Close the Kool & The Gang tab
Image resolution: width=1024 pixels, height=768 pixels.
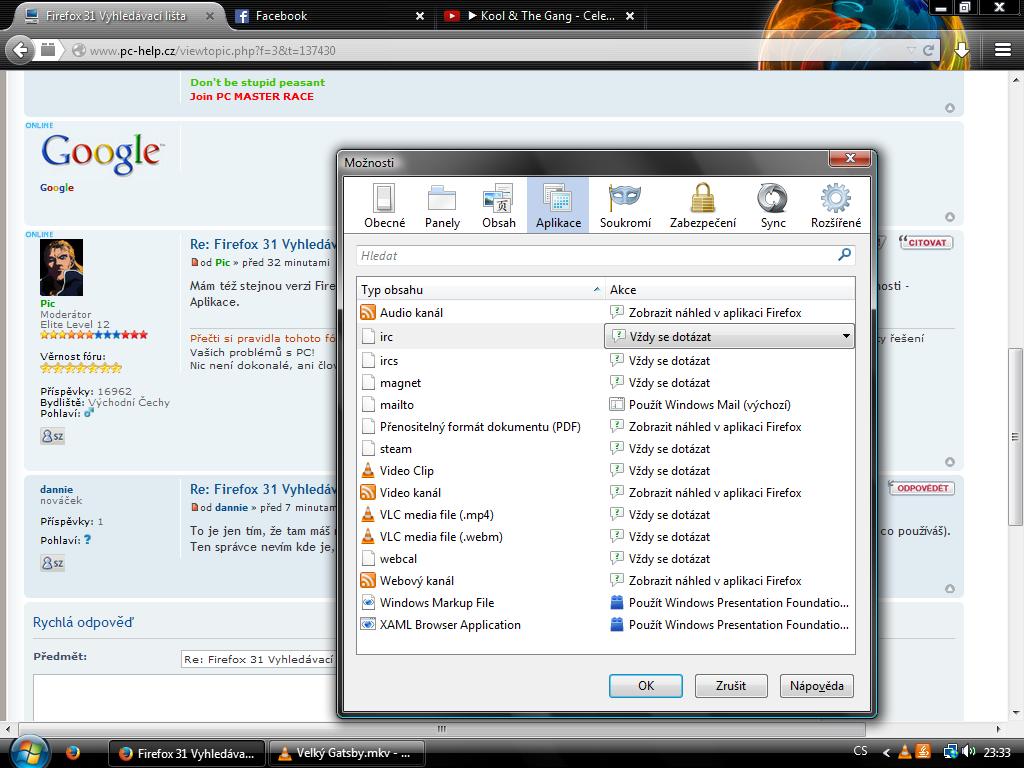[x=630, y=16]
